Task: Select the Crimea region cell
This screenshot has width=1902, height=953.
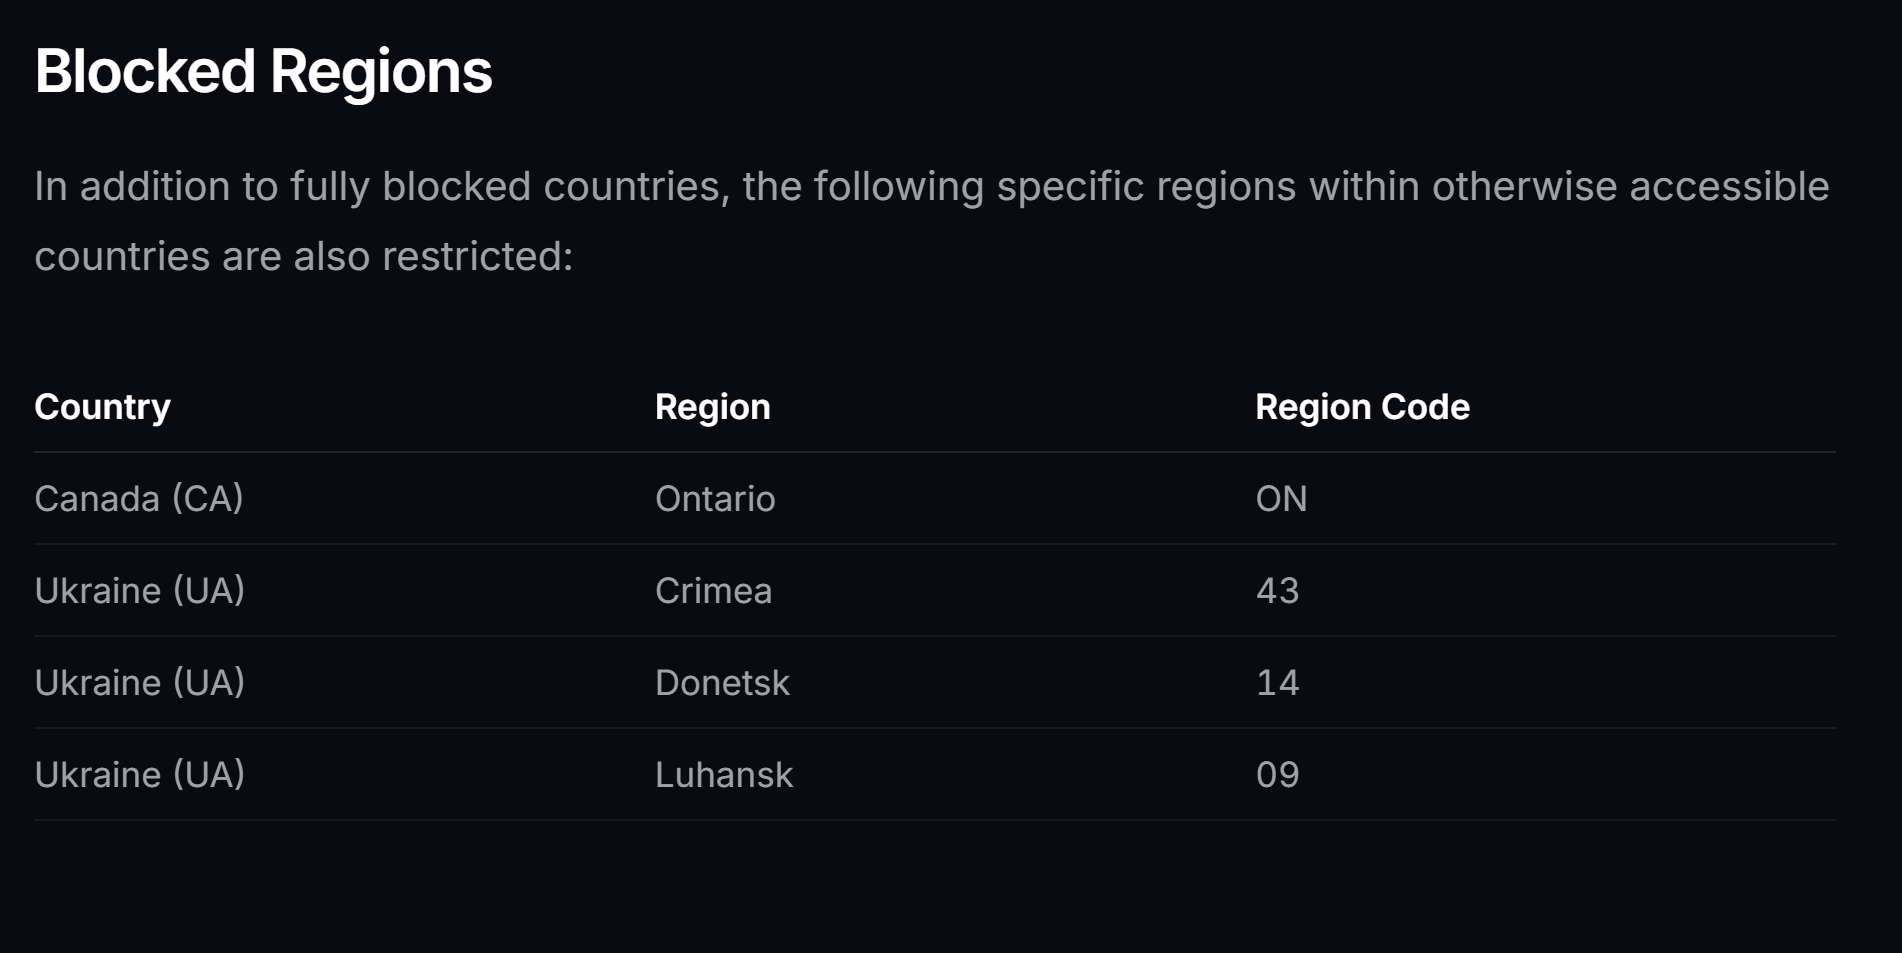Action: (x=713, y=590)
